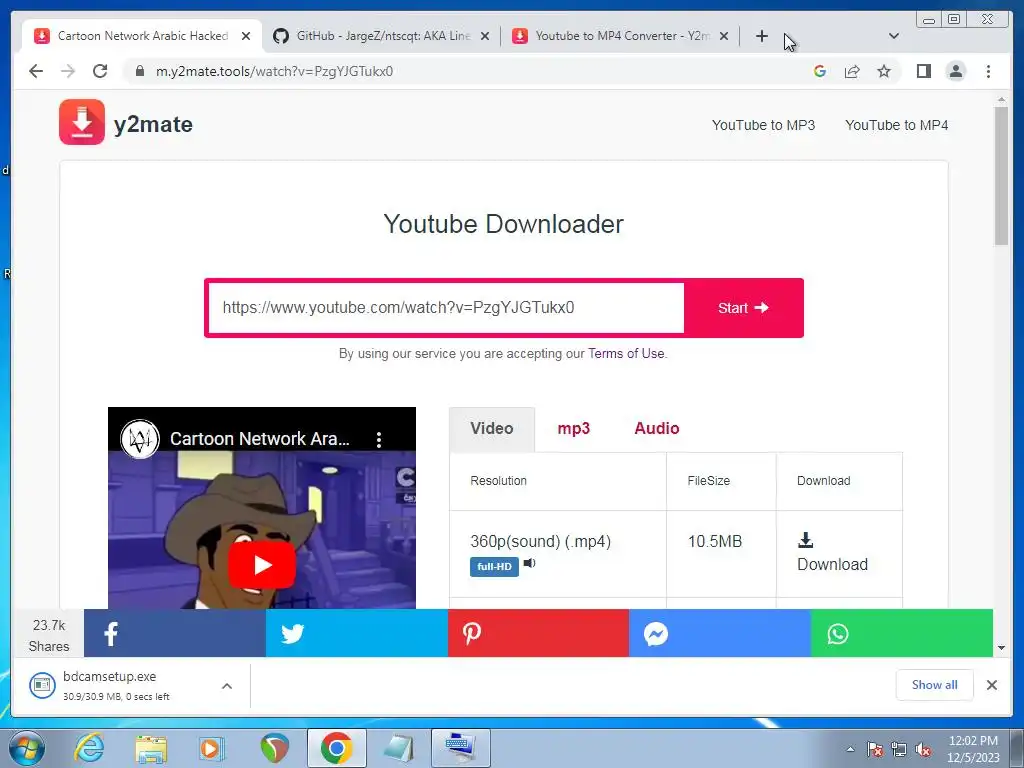Image resolution: width=1024 pixels, height=768 pixels.
Task: Click the y2mate site name text
Action: [x=153, y=124]
